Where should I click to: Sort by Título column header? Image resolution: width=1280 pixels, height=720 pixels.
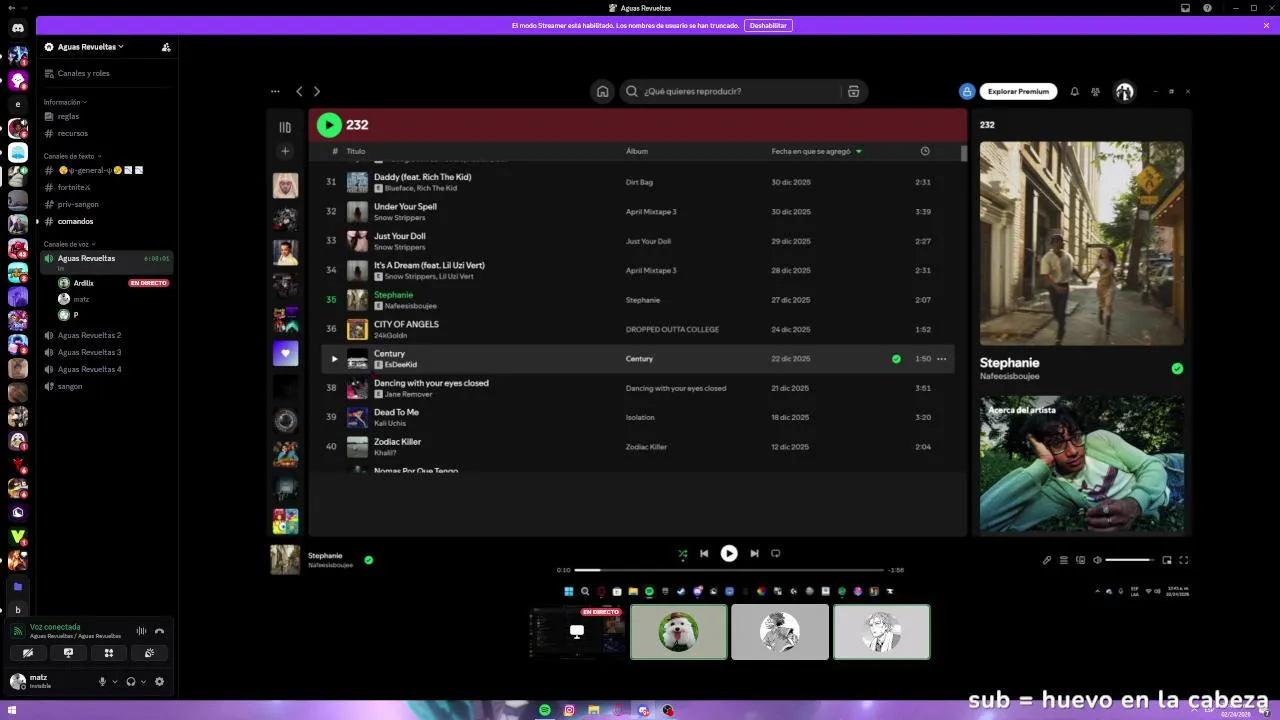pyautogui.click(x=356, y=151)
